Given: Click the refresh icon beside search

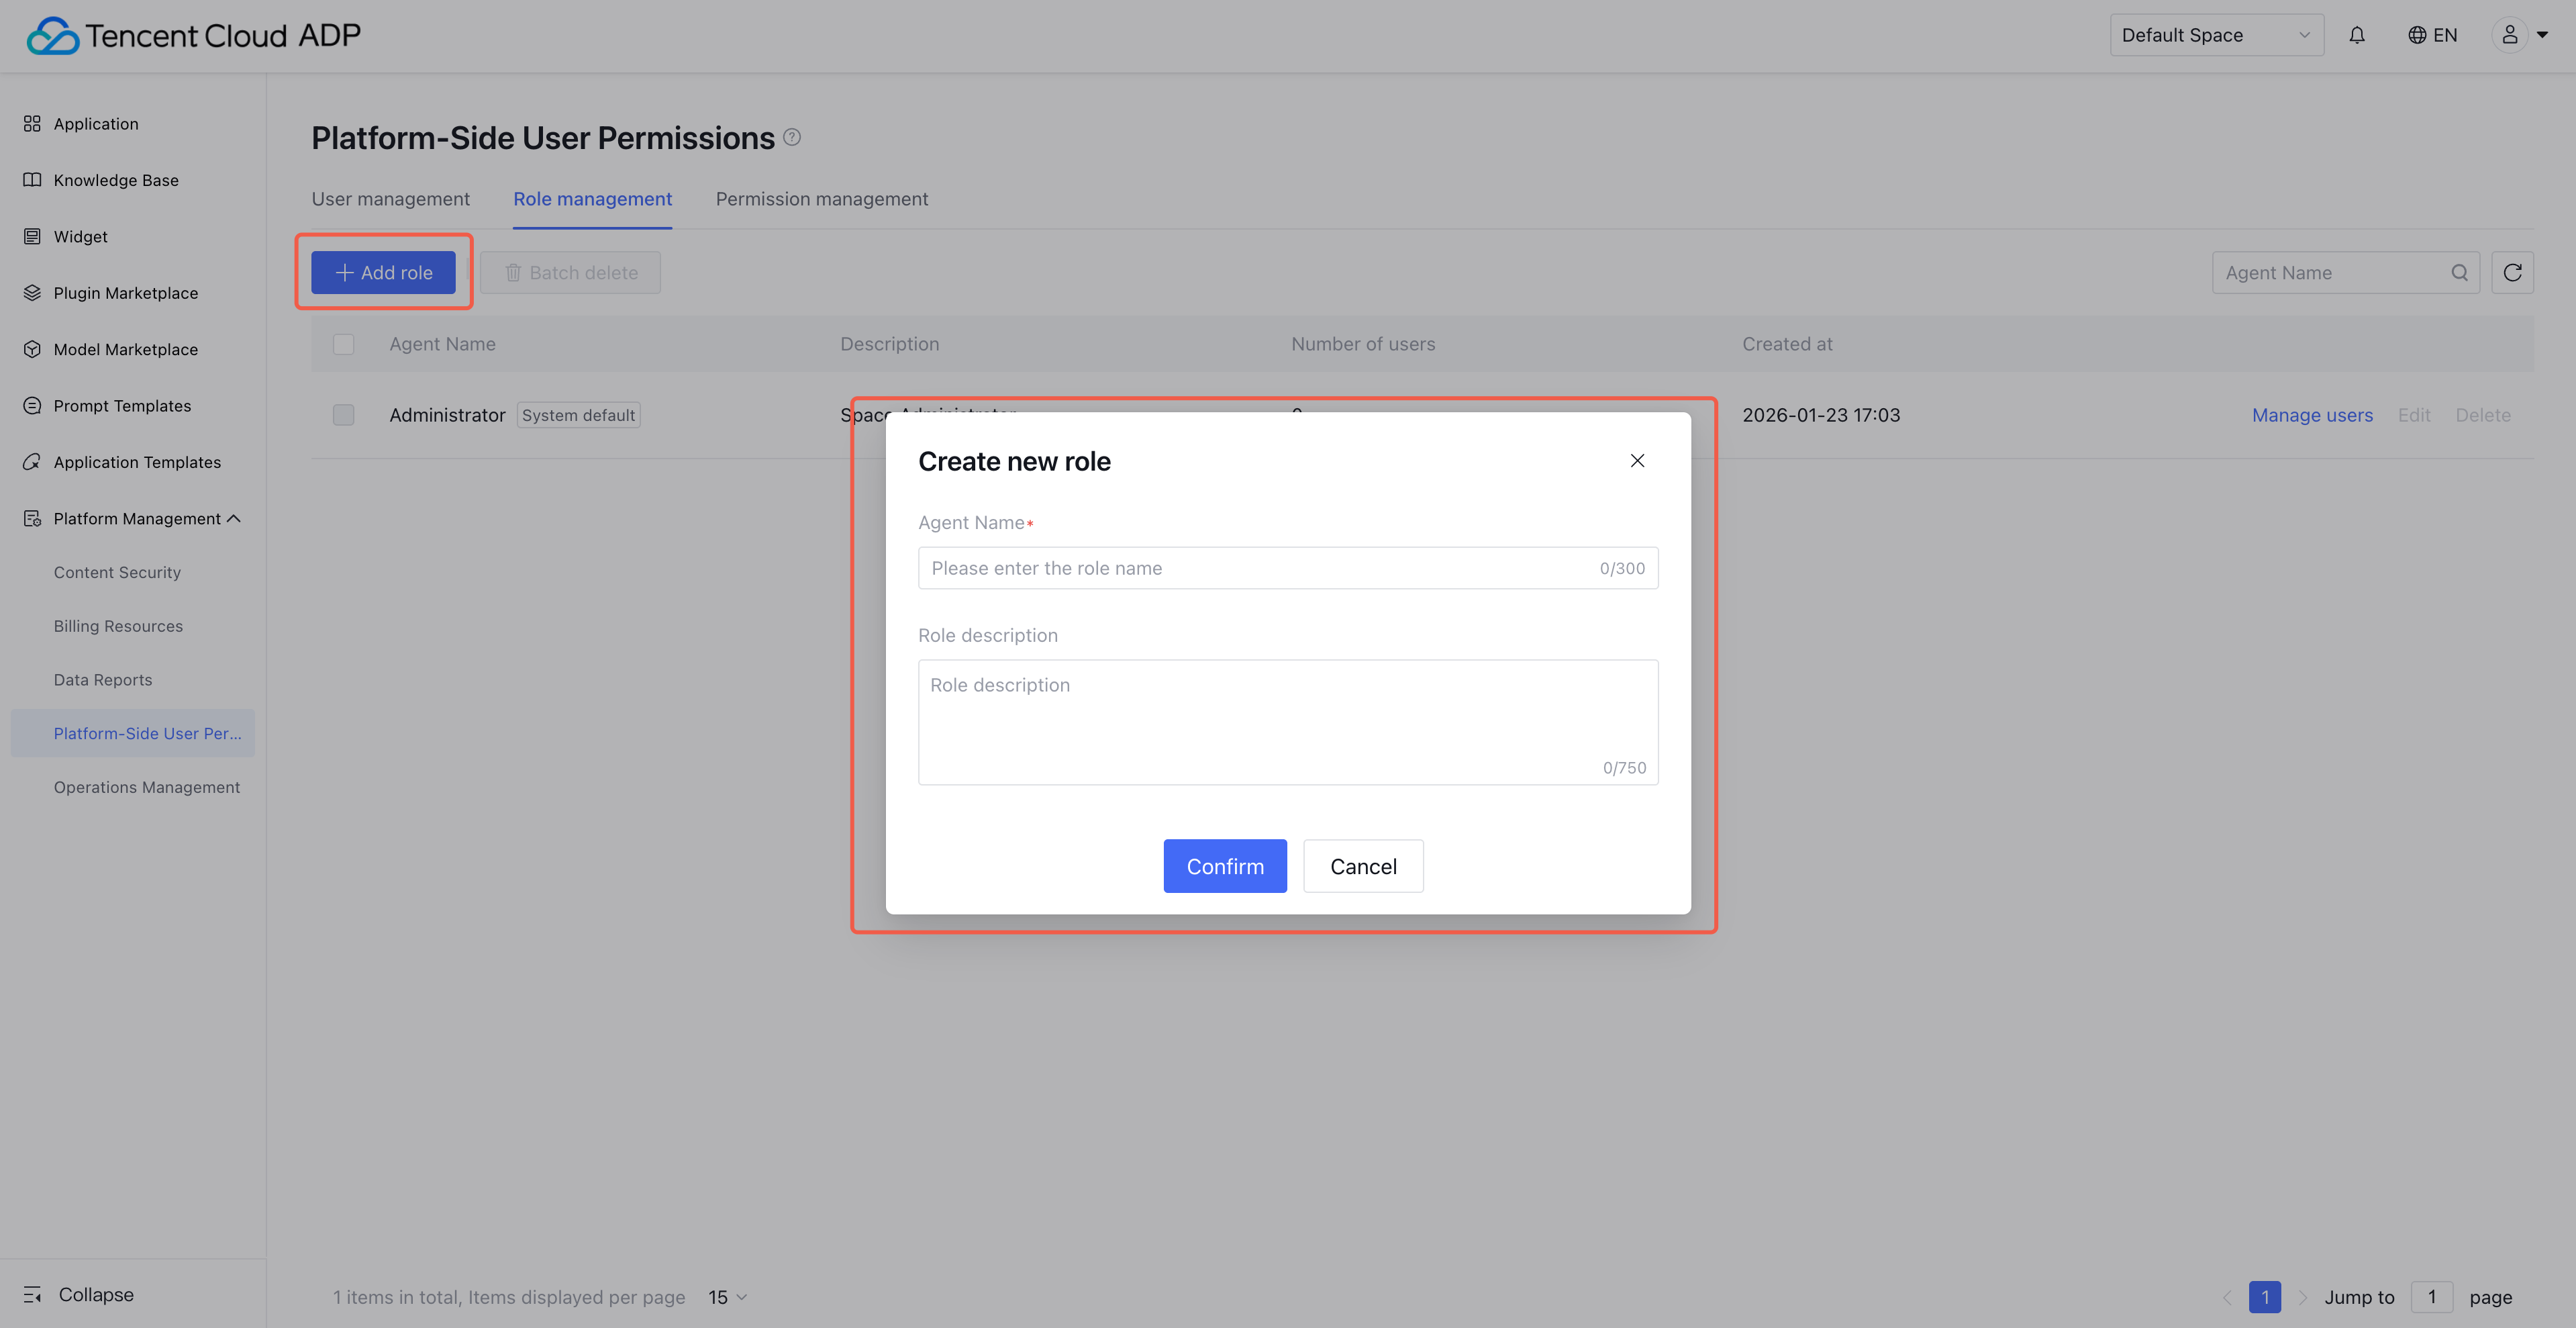Looking at the screenshot, I should (2512, 272).
